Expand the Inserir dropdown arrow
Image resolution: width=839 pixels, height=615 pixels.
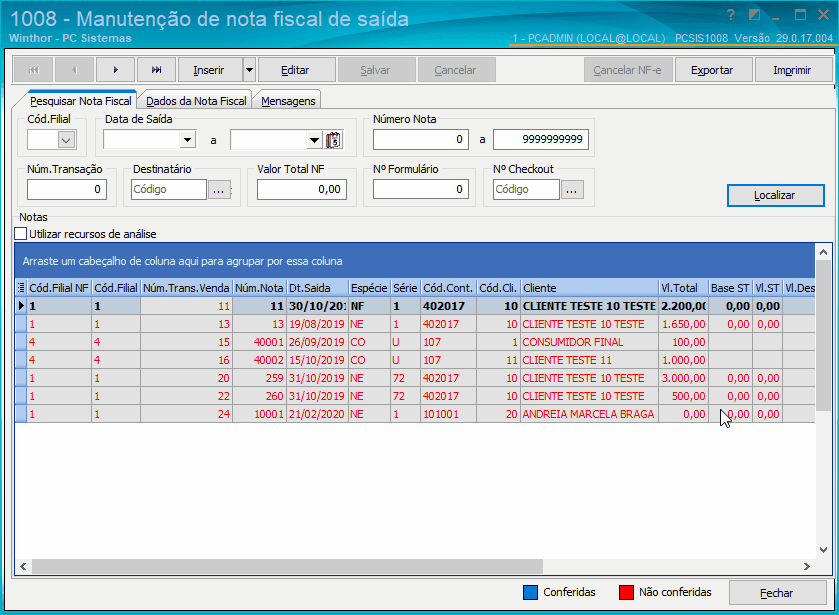(249, 70)
